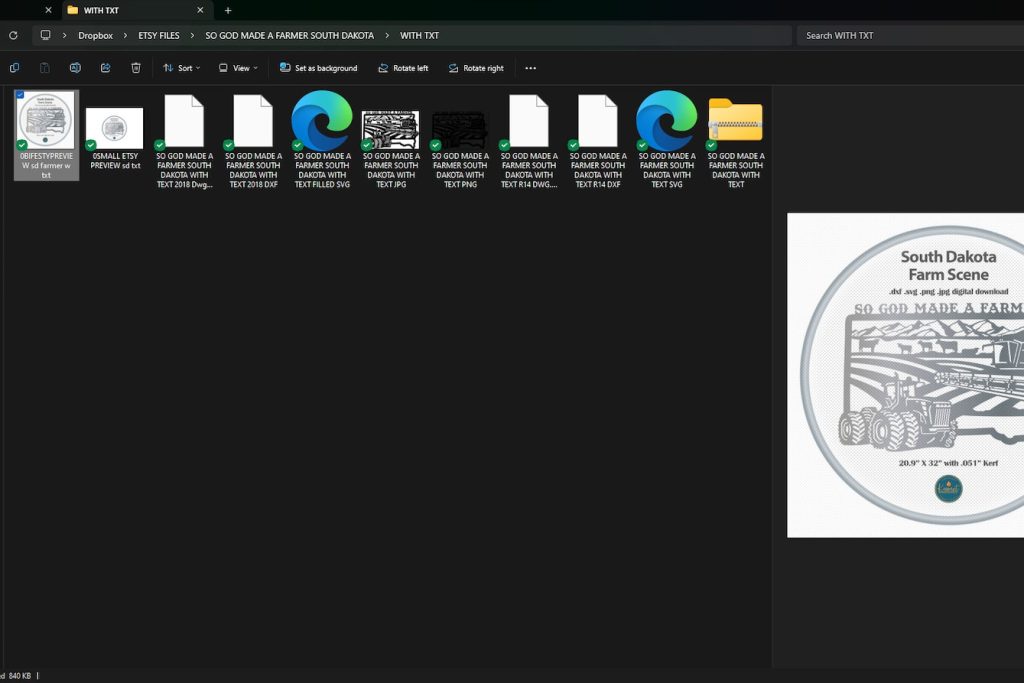The image size is (1024, 683).
Task: Select the zipped folder file icon
Action: click(735, 121)
